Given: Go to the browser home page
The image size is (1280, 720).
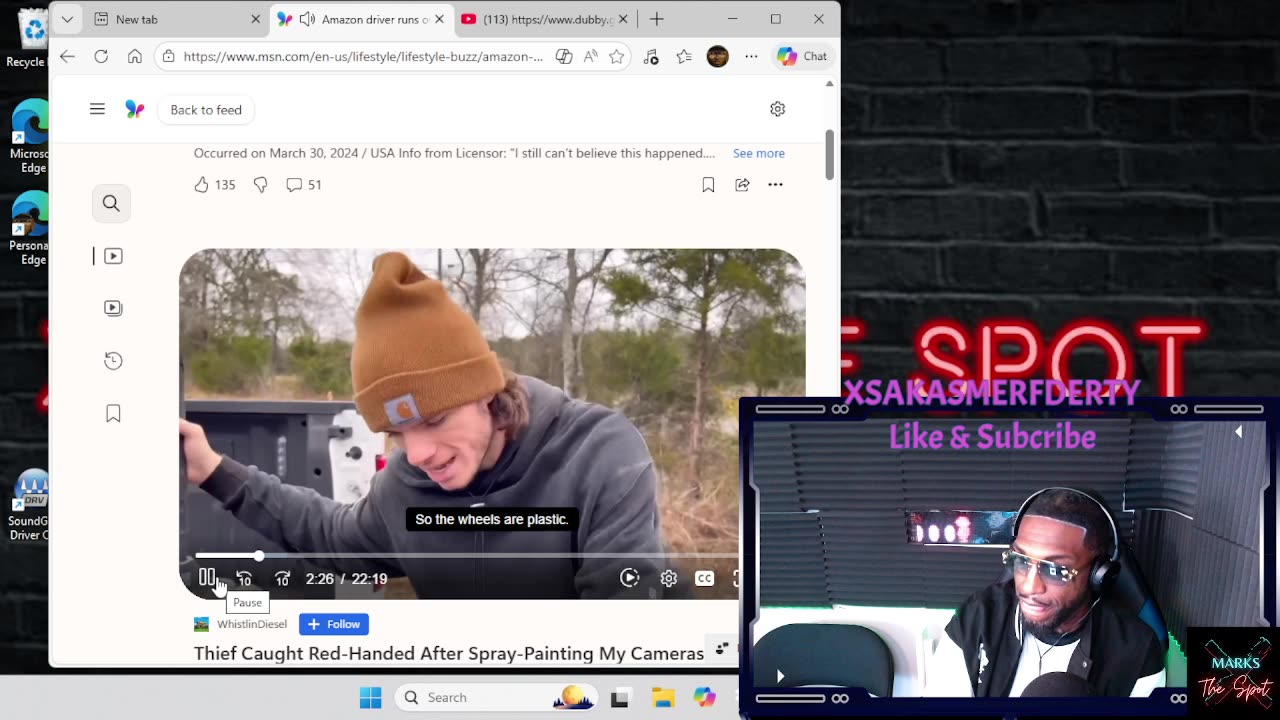Looking at the screenshot, I should click(x=134, y=56).
